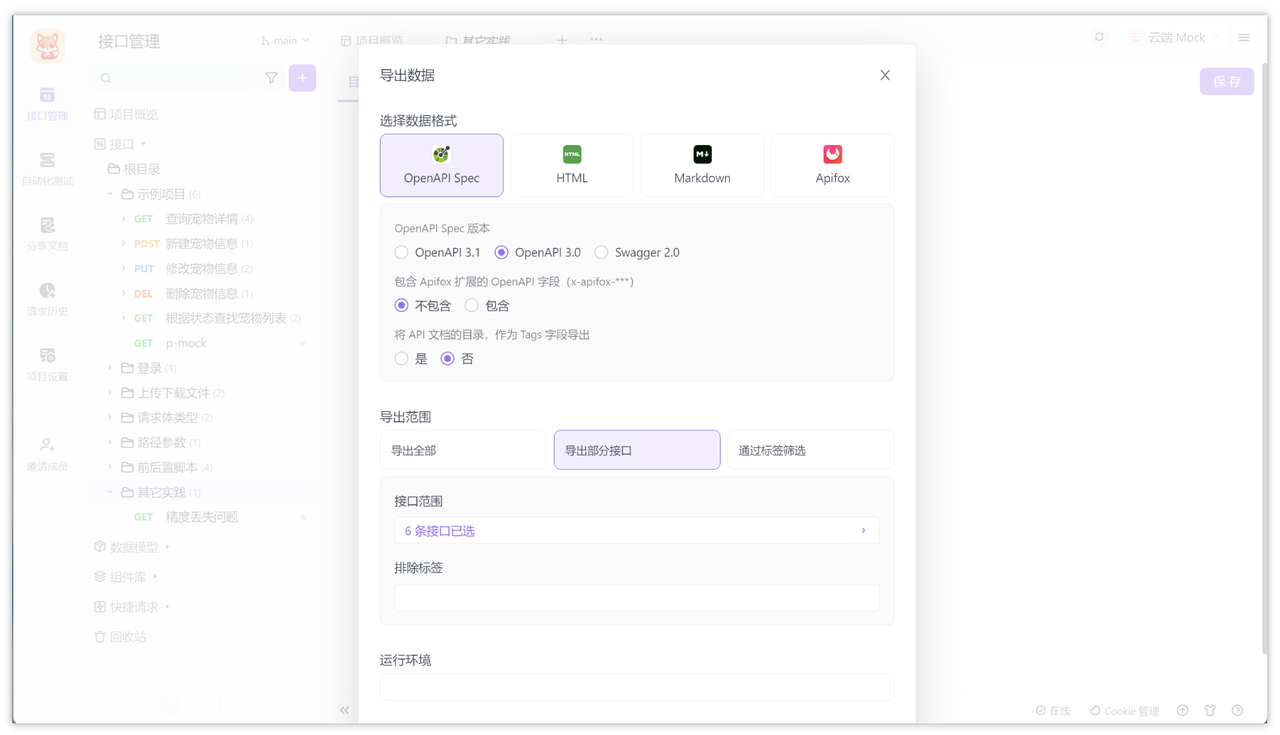The height and width of the screenshot is (735, 1280).
Task: Close the 导出数据 dialog
Action: point(885,75)
